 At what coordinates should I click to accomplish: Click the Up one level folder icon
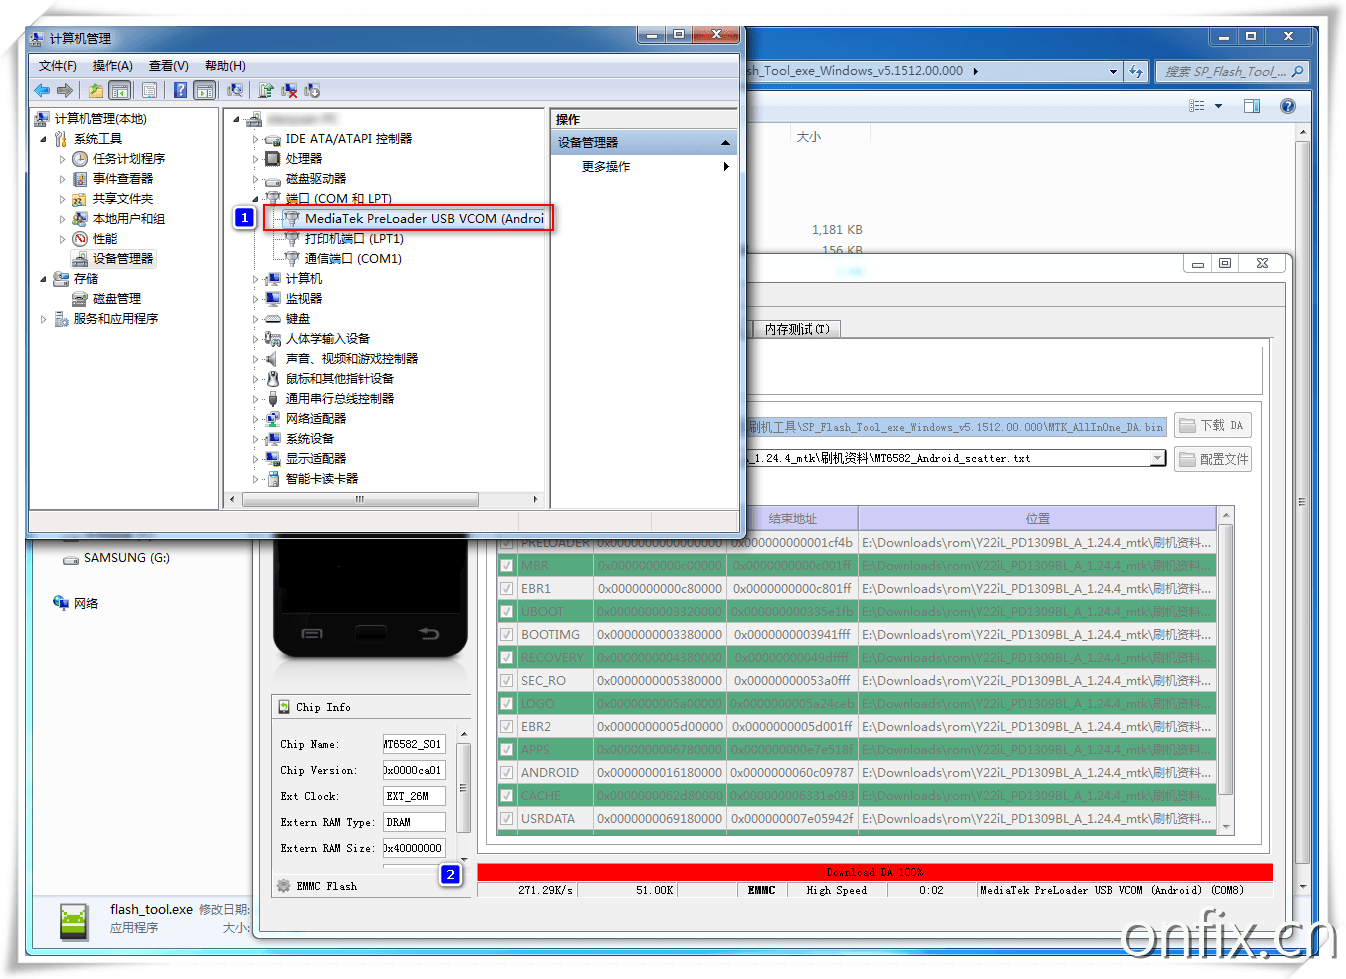(96, 91)
